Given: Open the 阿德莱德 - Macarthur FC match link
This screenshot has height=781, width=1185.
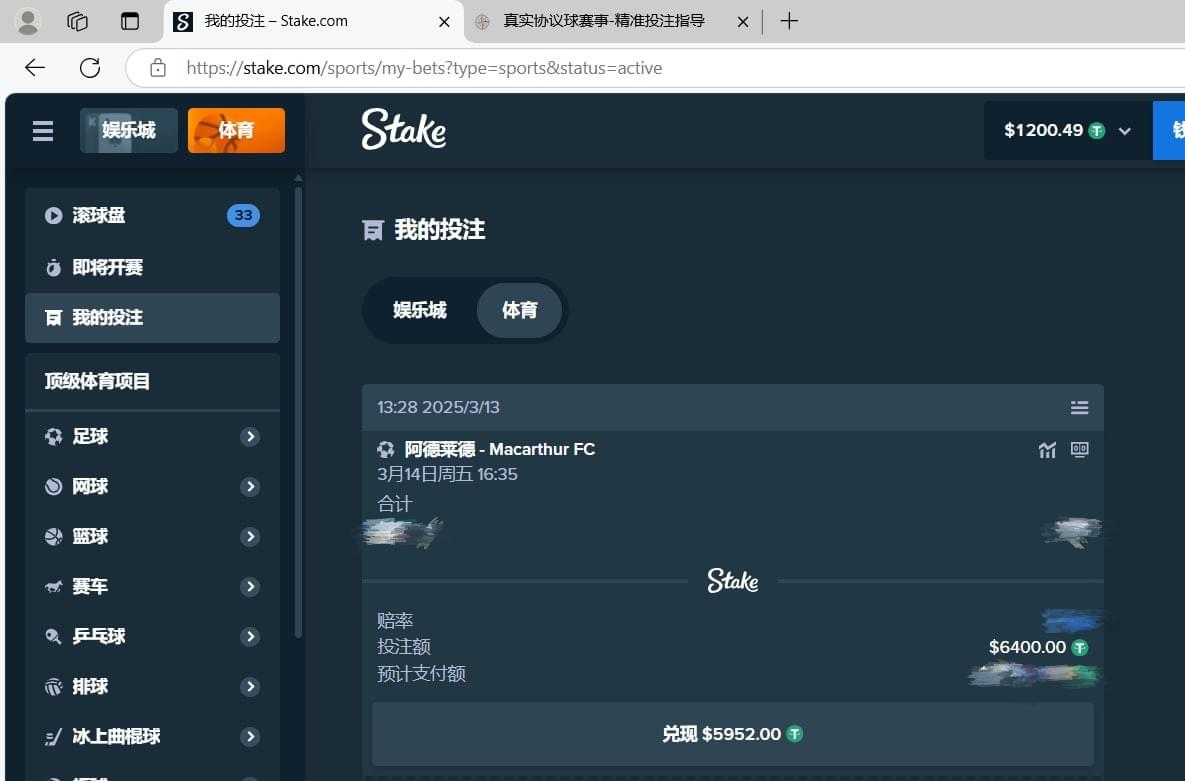Looking at the screenshot, I should [500, 449].
